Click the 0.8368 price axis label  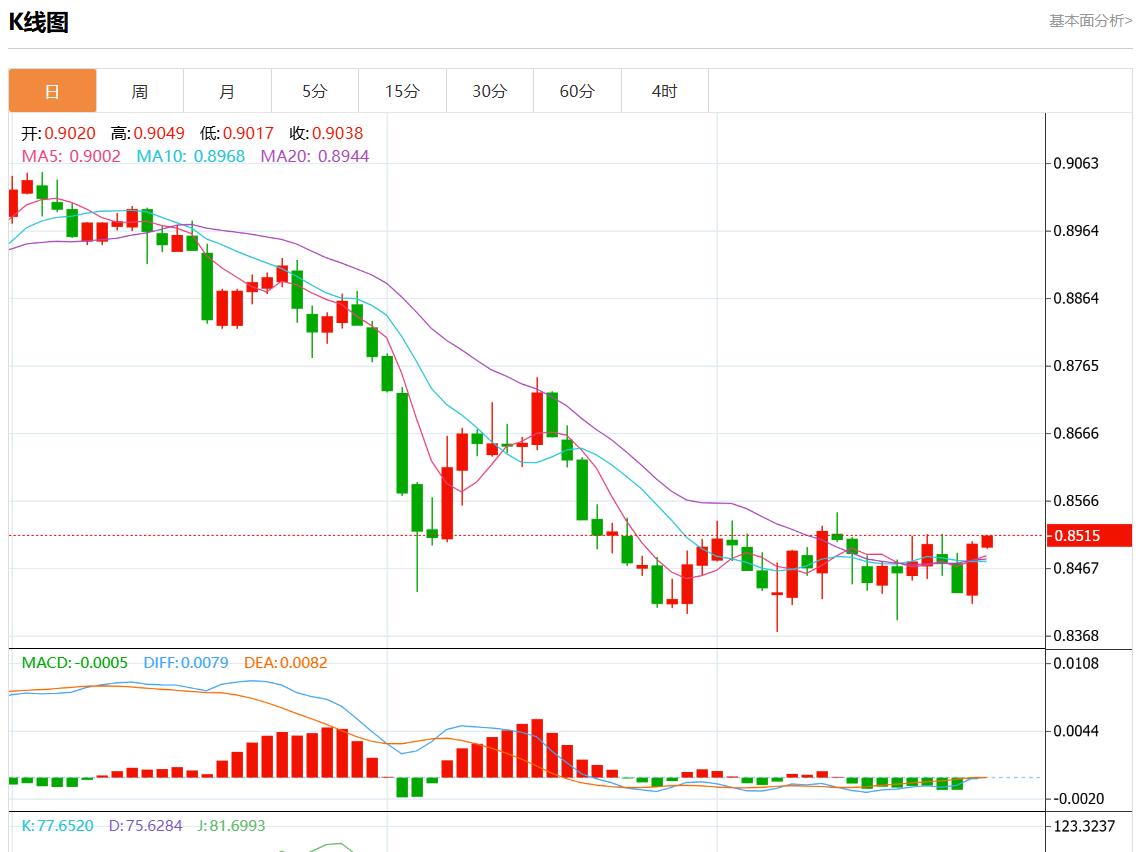[x=1076, y=636]
